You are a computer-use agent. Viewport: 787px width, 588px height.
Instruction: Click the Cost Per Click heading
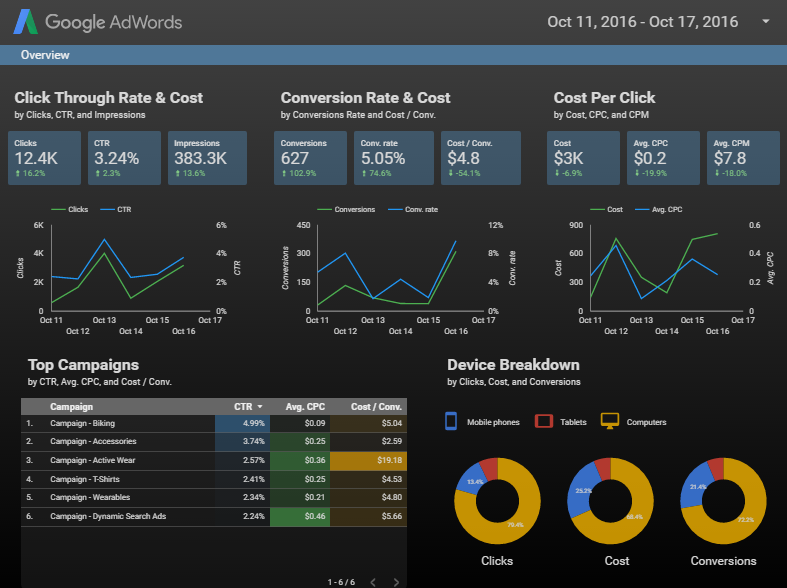tap(604, 97)
